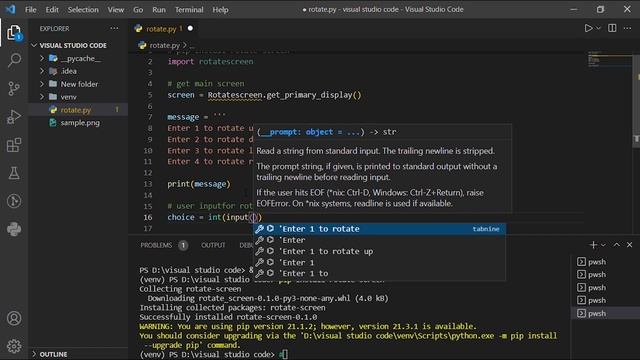Open the Source Control view
This screenshot has height=360, width=640.
[x=14, y=88]
